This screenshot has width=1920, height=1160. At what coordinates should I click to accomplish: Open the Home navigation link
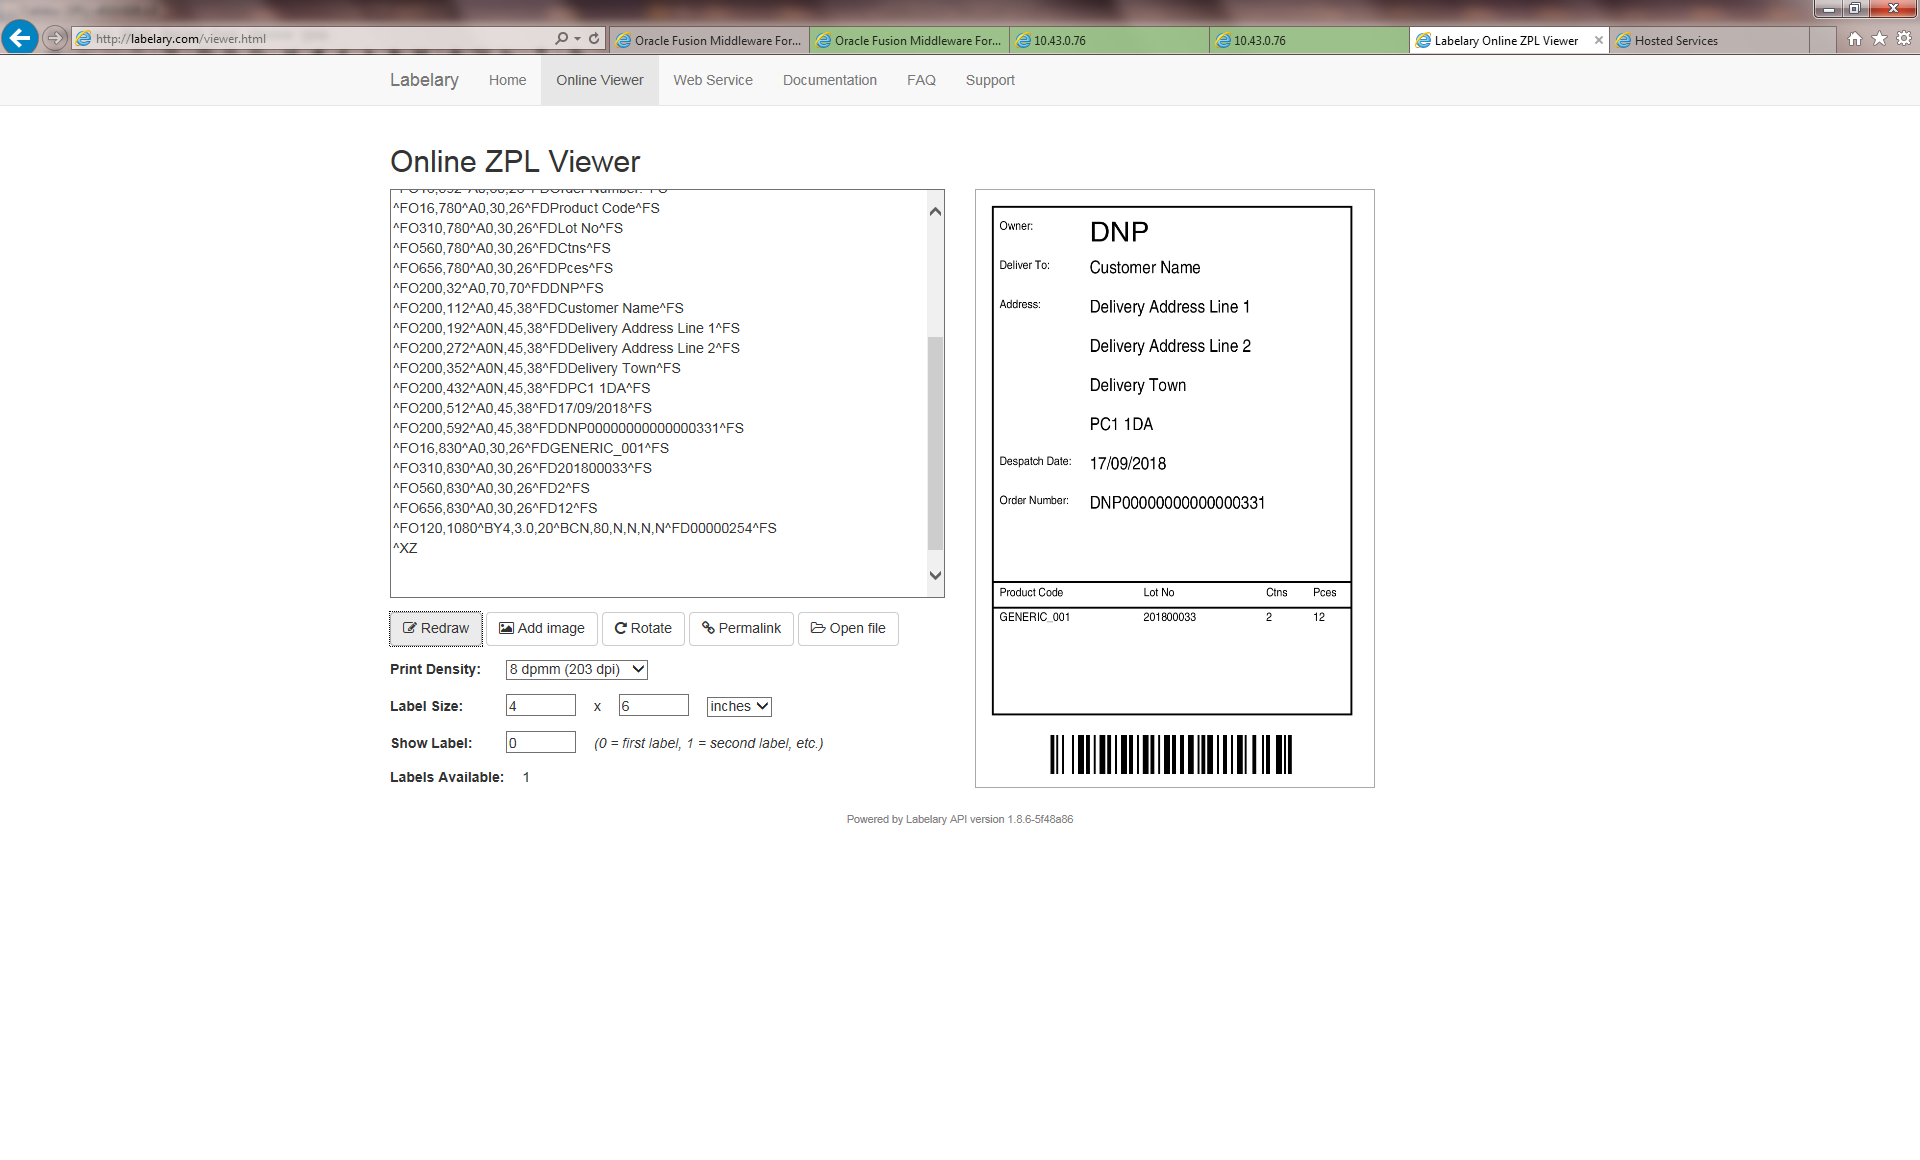[x=507, y=80]
